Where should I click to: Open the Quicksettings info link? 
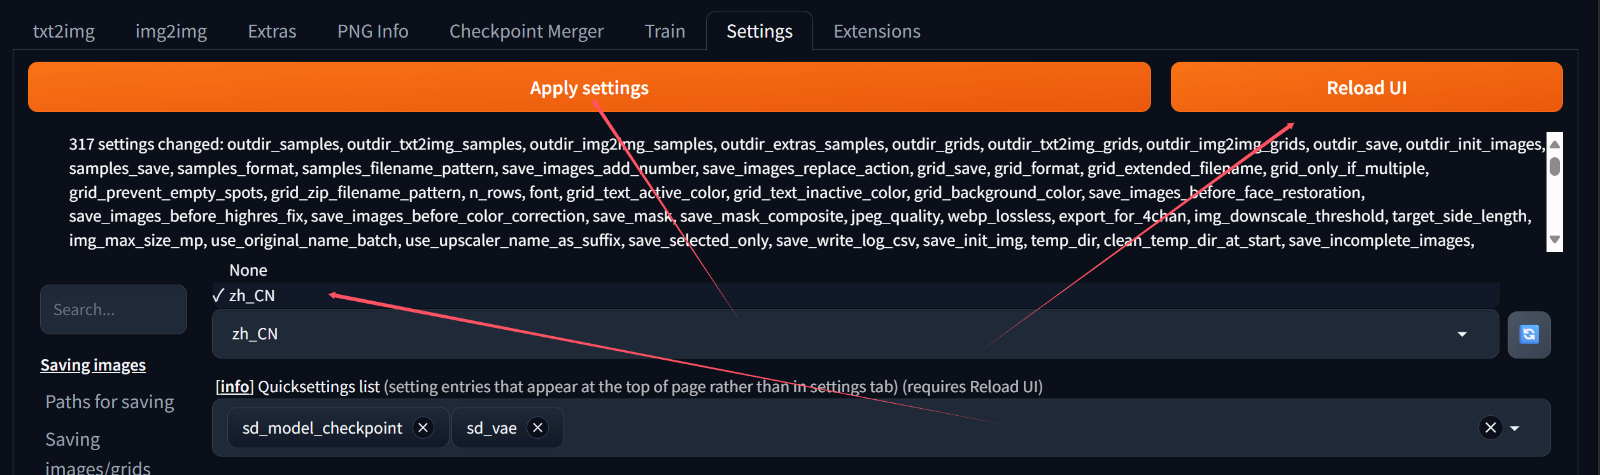(235, 387)
